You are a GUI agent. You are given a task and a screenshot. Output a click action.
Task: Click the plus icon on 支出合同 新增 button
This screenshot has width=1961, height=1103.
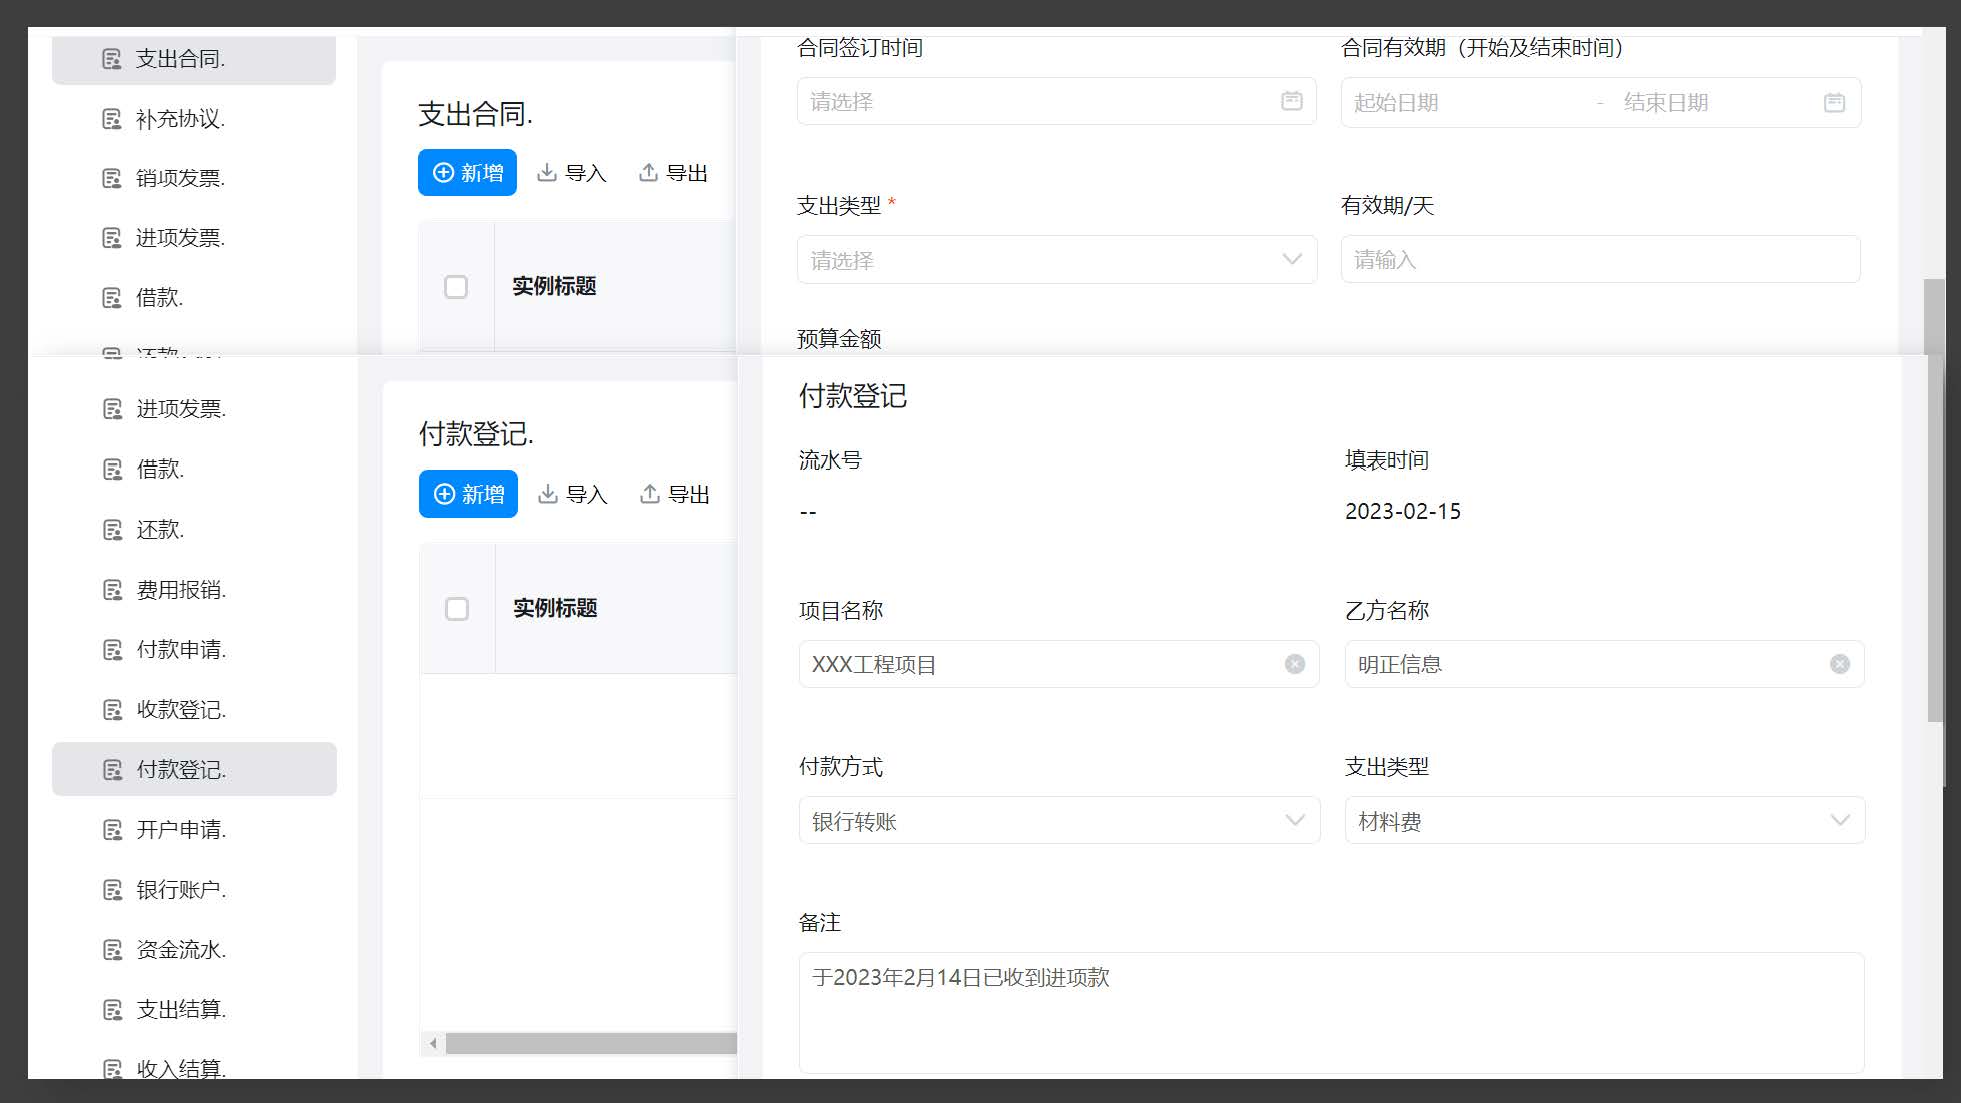[x=443, y=172]
